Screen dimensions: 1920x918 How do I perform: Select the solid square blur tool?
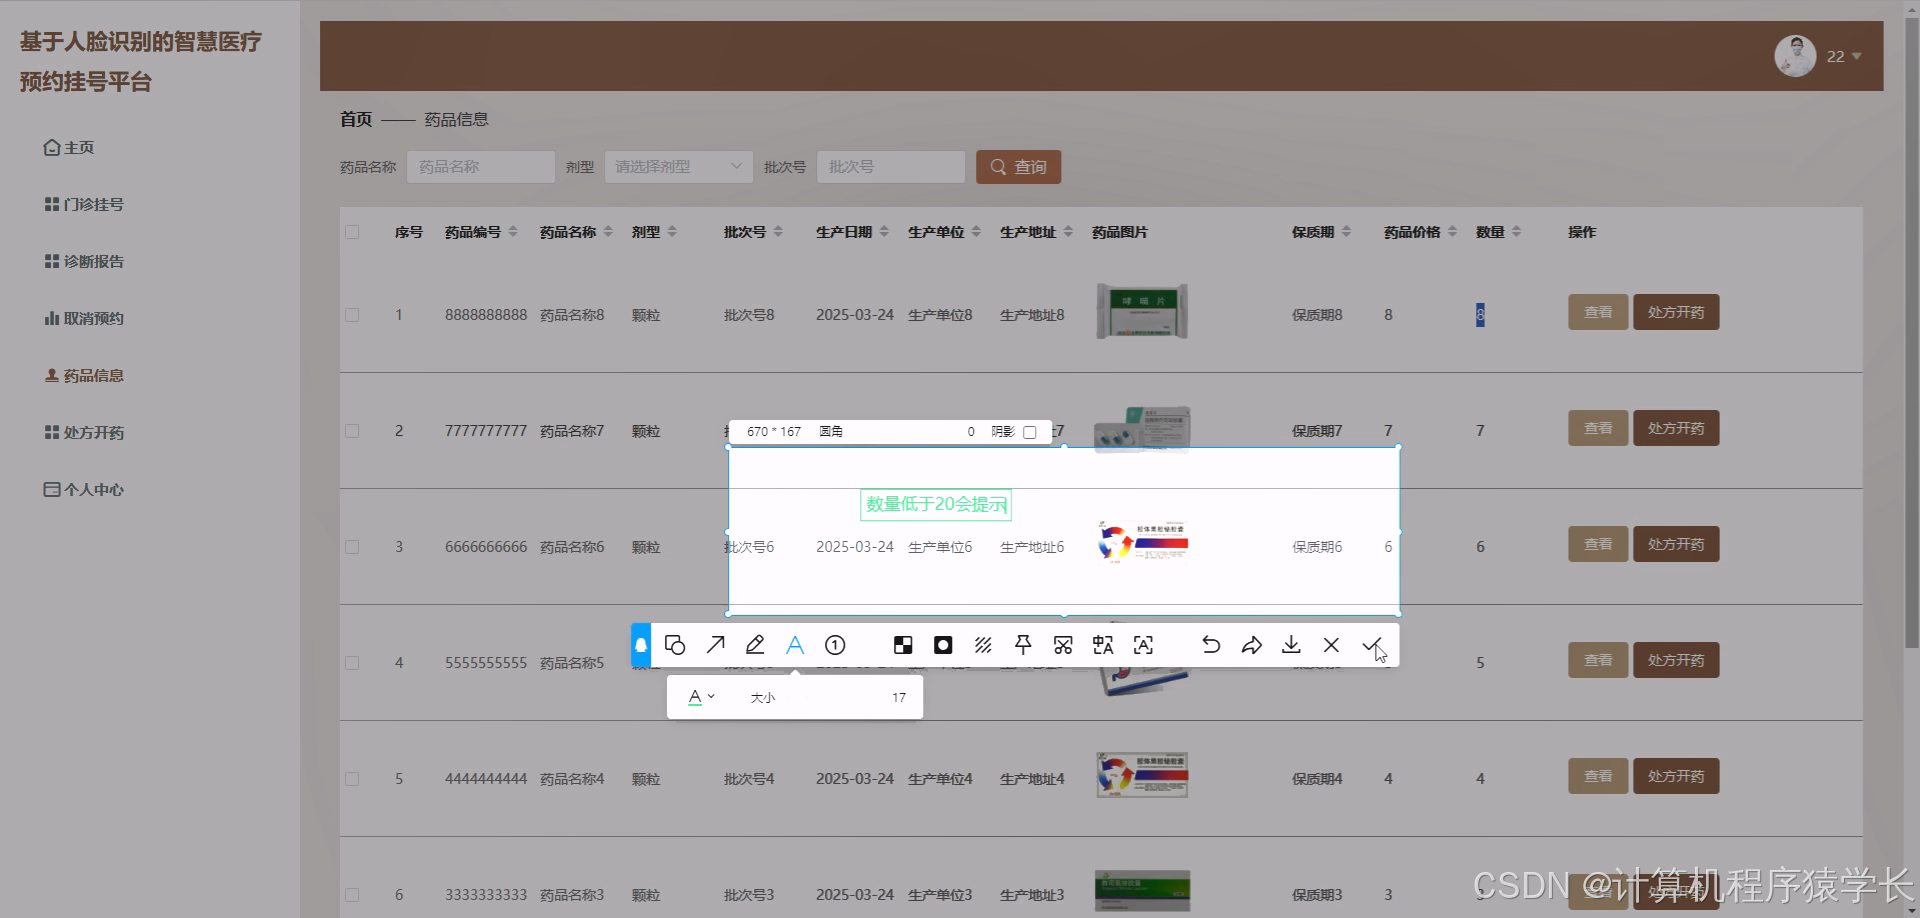click(x=943, y=645)
